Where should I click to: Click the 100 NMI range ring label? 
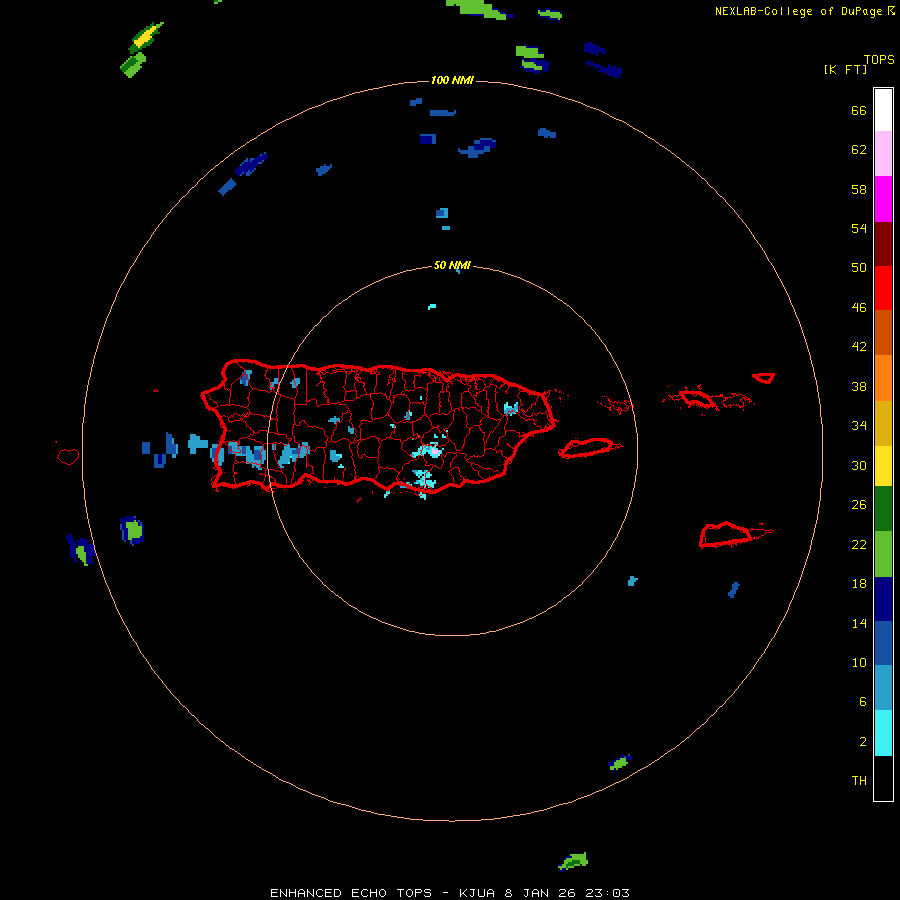(x=452, y=80)
